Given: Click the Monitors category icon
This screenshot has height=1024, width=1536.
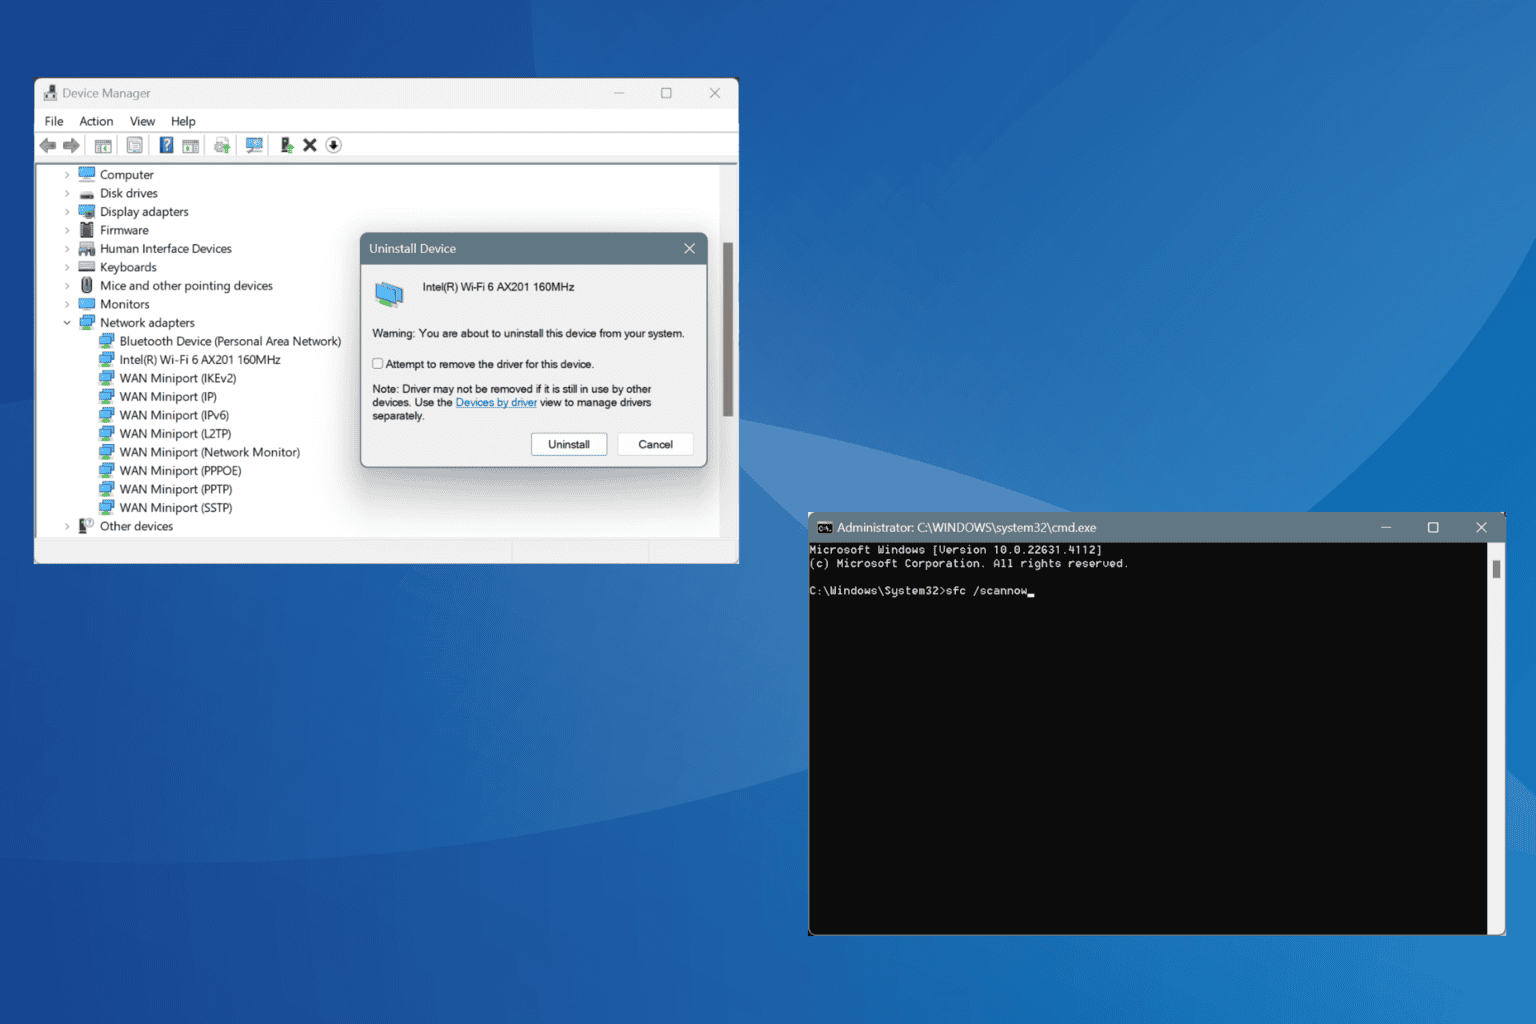Looking at the screenshot, I should tap(87, 304).
